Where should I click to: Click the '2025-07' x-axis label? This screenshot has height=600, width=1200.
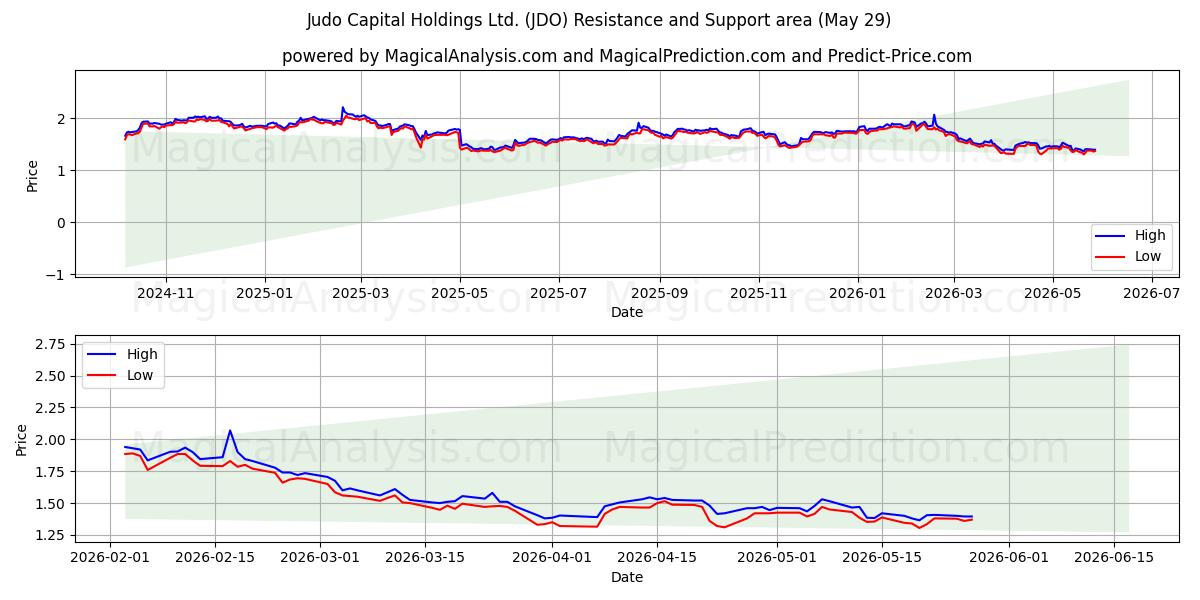click(x=558, y=293)
